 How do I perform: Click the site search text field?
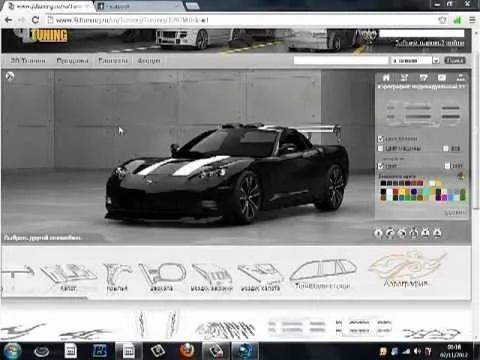click(341, 60)
